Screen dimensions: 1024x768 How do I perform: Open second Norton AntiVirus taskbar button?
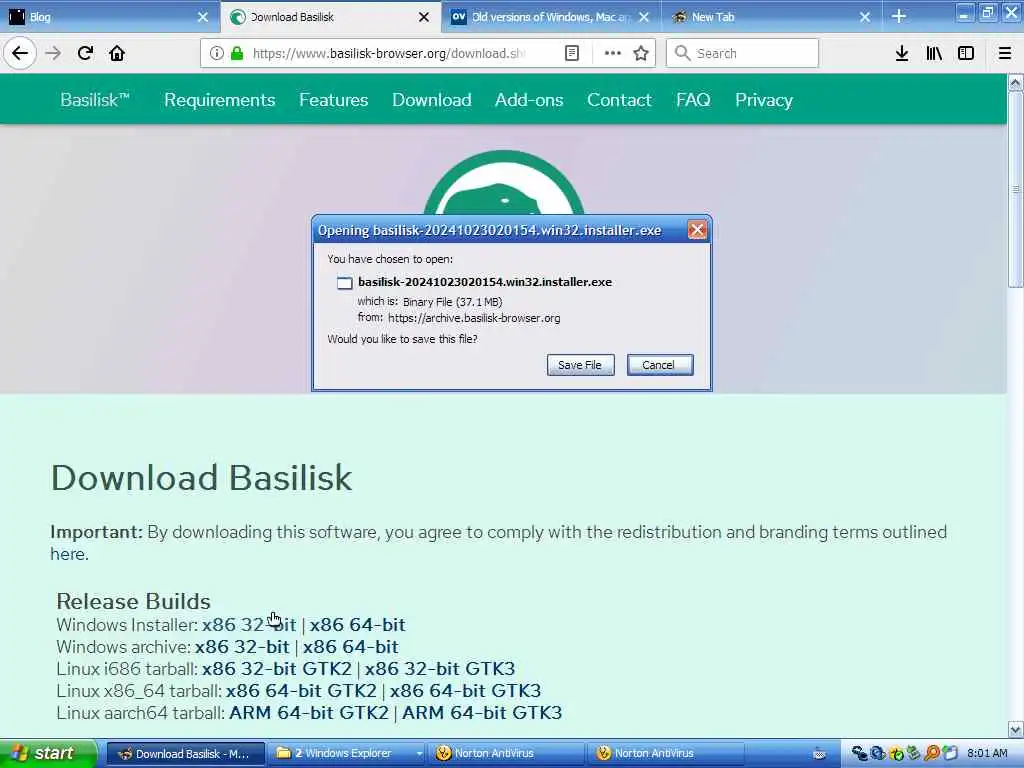pyautogui.click(x=666, y=754)
